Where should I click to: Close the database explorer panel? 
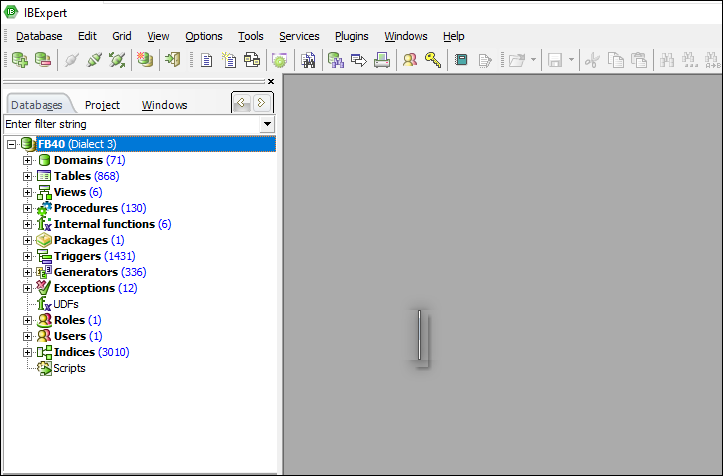(271, 82)
